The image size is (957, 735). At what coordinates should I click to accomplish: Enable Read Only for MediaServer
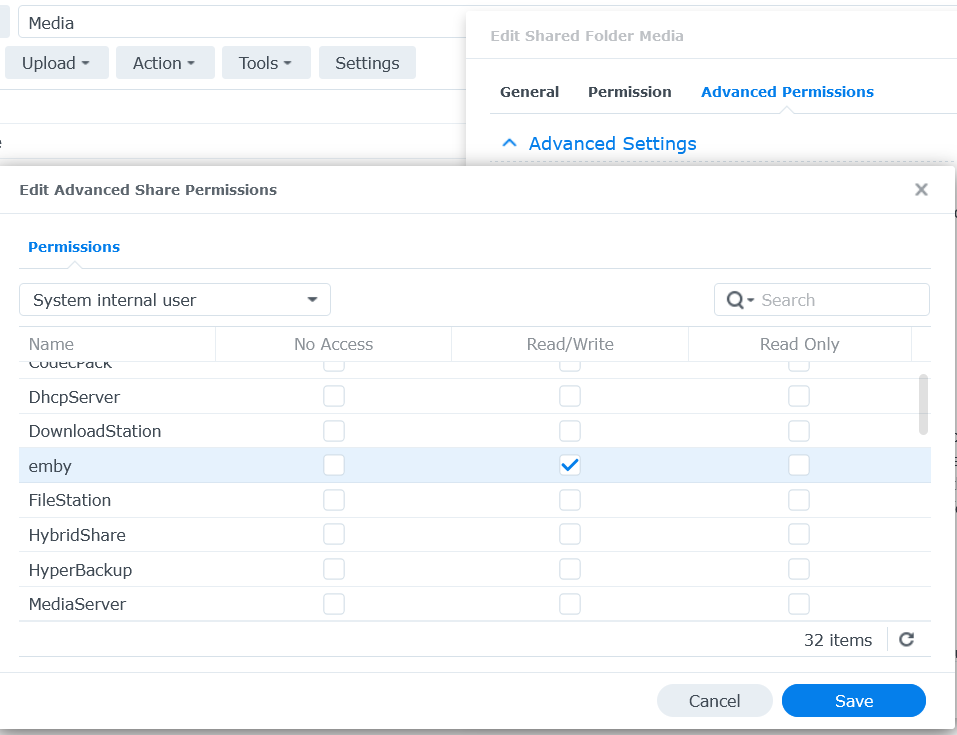[799, 604]
